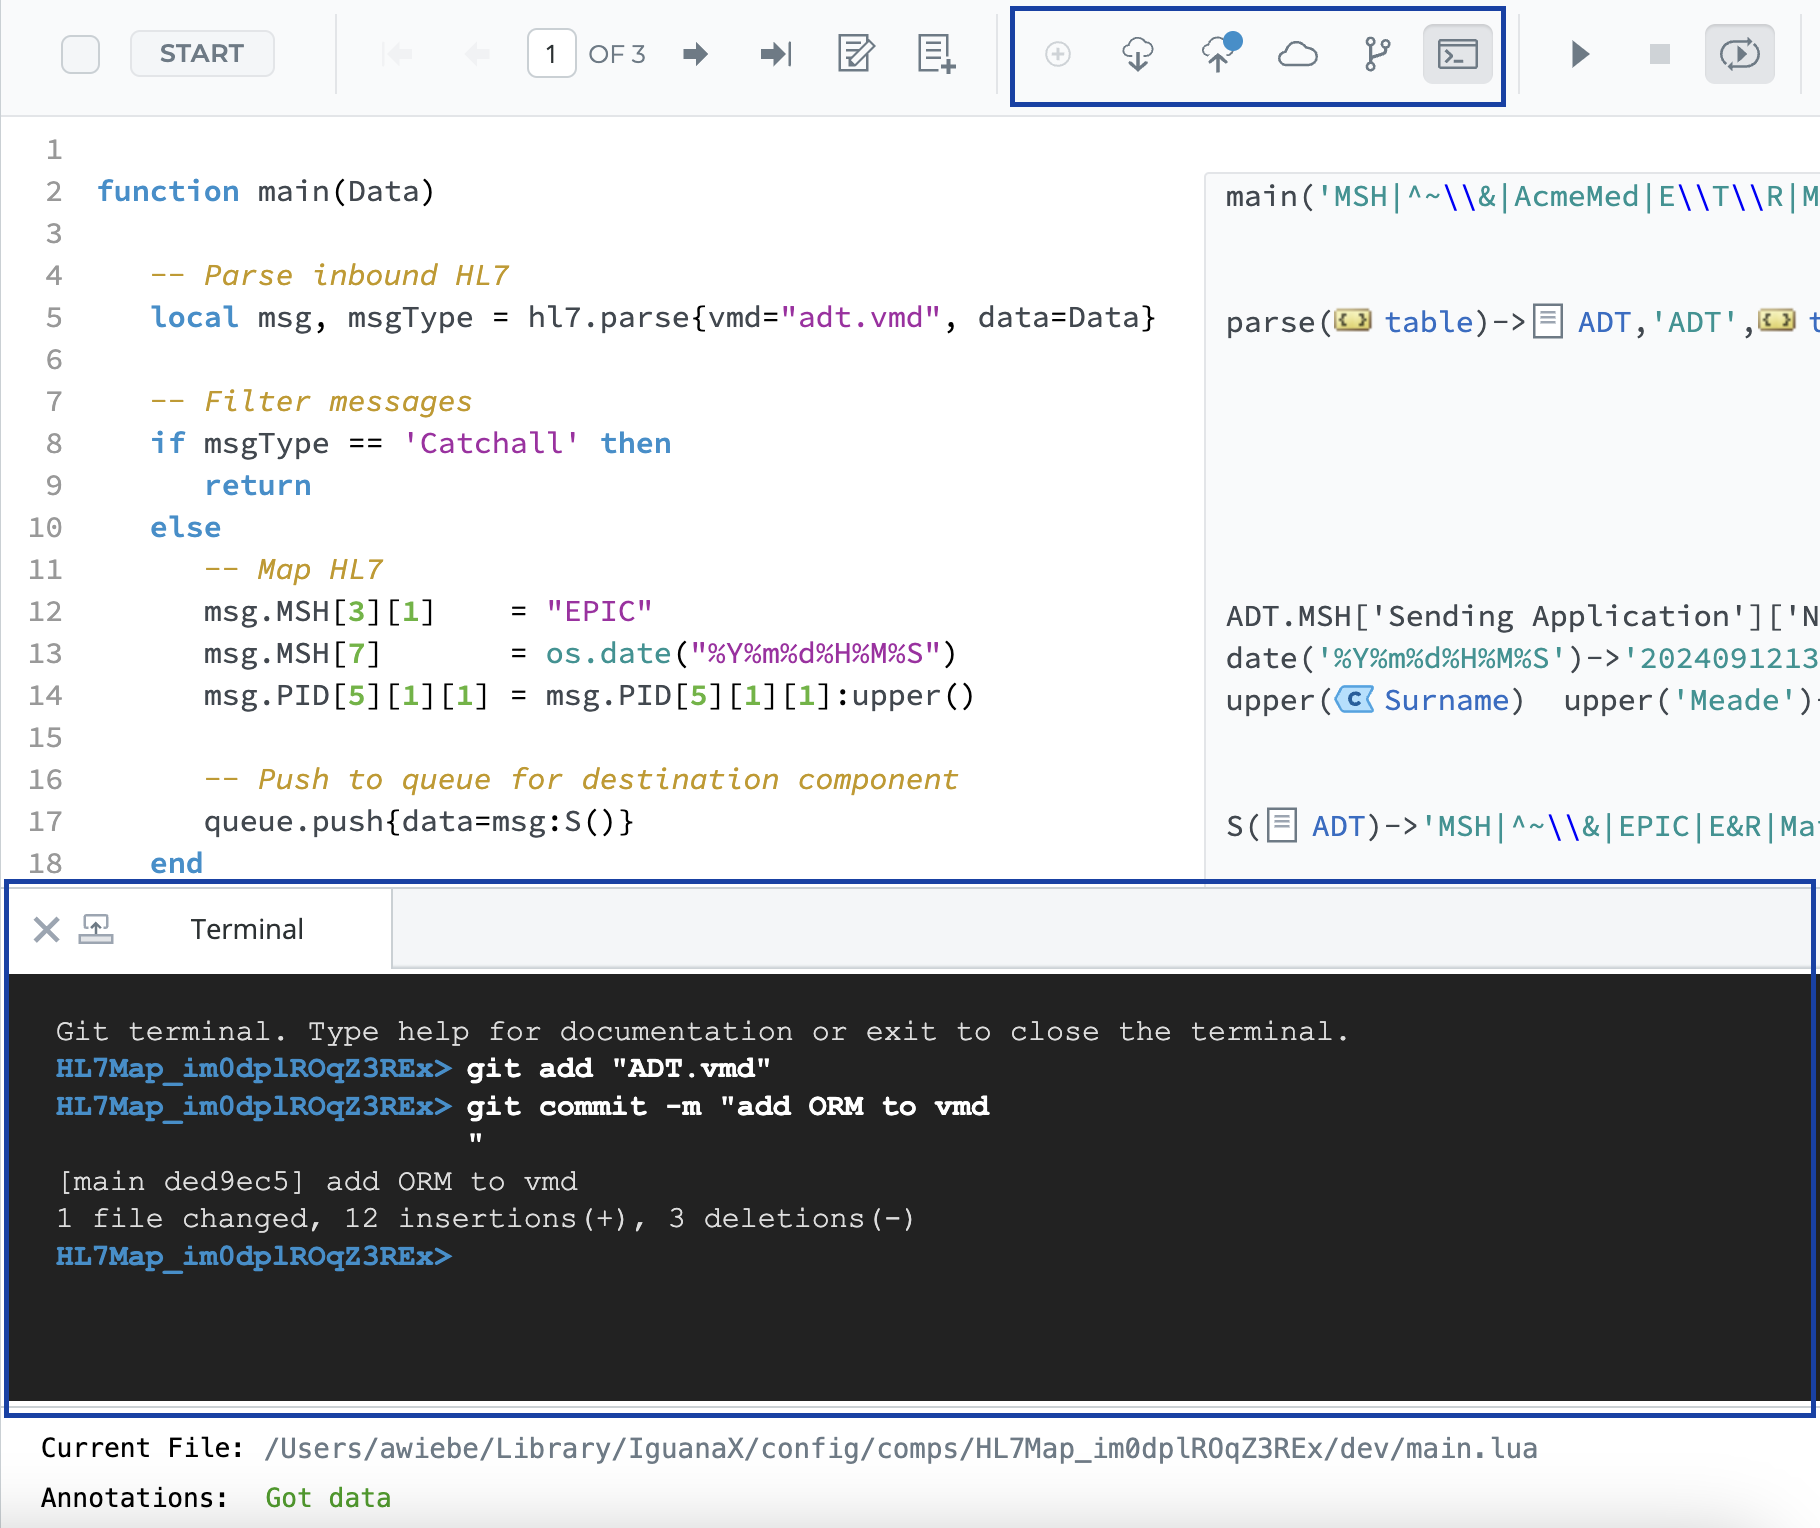The image size is (1820, 1528).
Task: Click the add sample data icon
Action: point(936,54)
